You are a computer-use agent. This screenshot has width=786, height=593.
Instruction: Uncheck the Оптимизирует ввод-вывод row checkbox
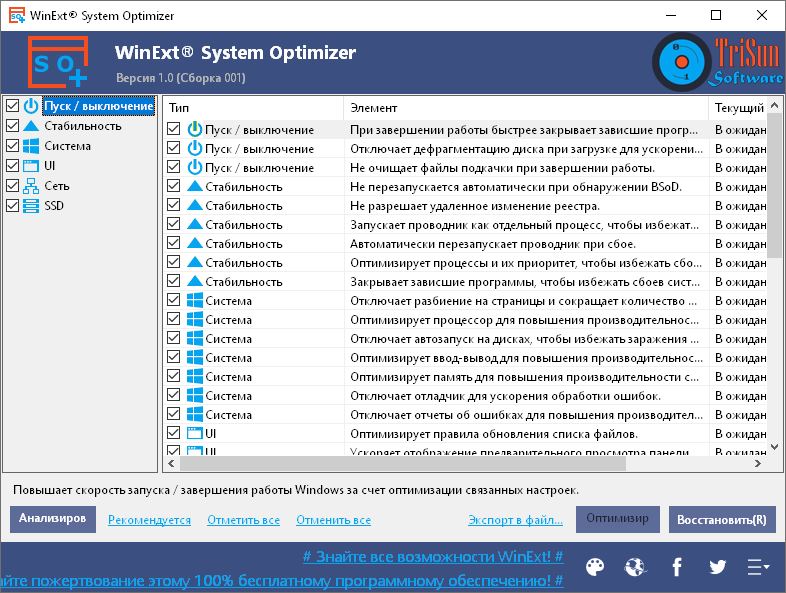tap(173, 357)
